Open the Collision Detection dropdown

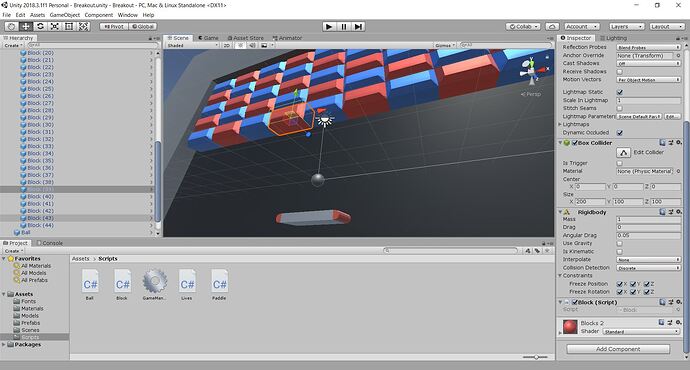pyautogui.click(x=648, y=268)
